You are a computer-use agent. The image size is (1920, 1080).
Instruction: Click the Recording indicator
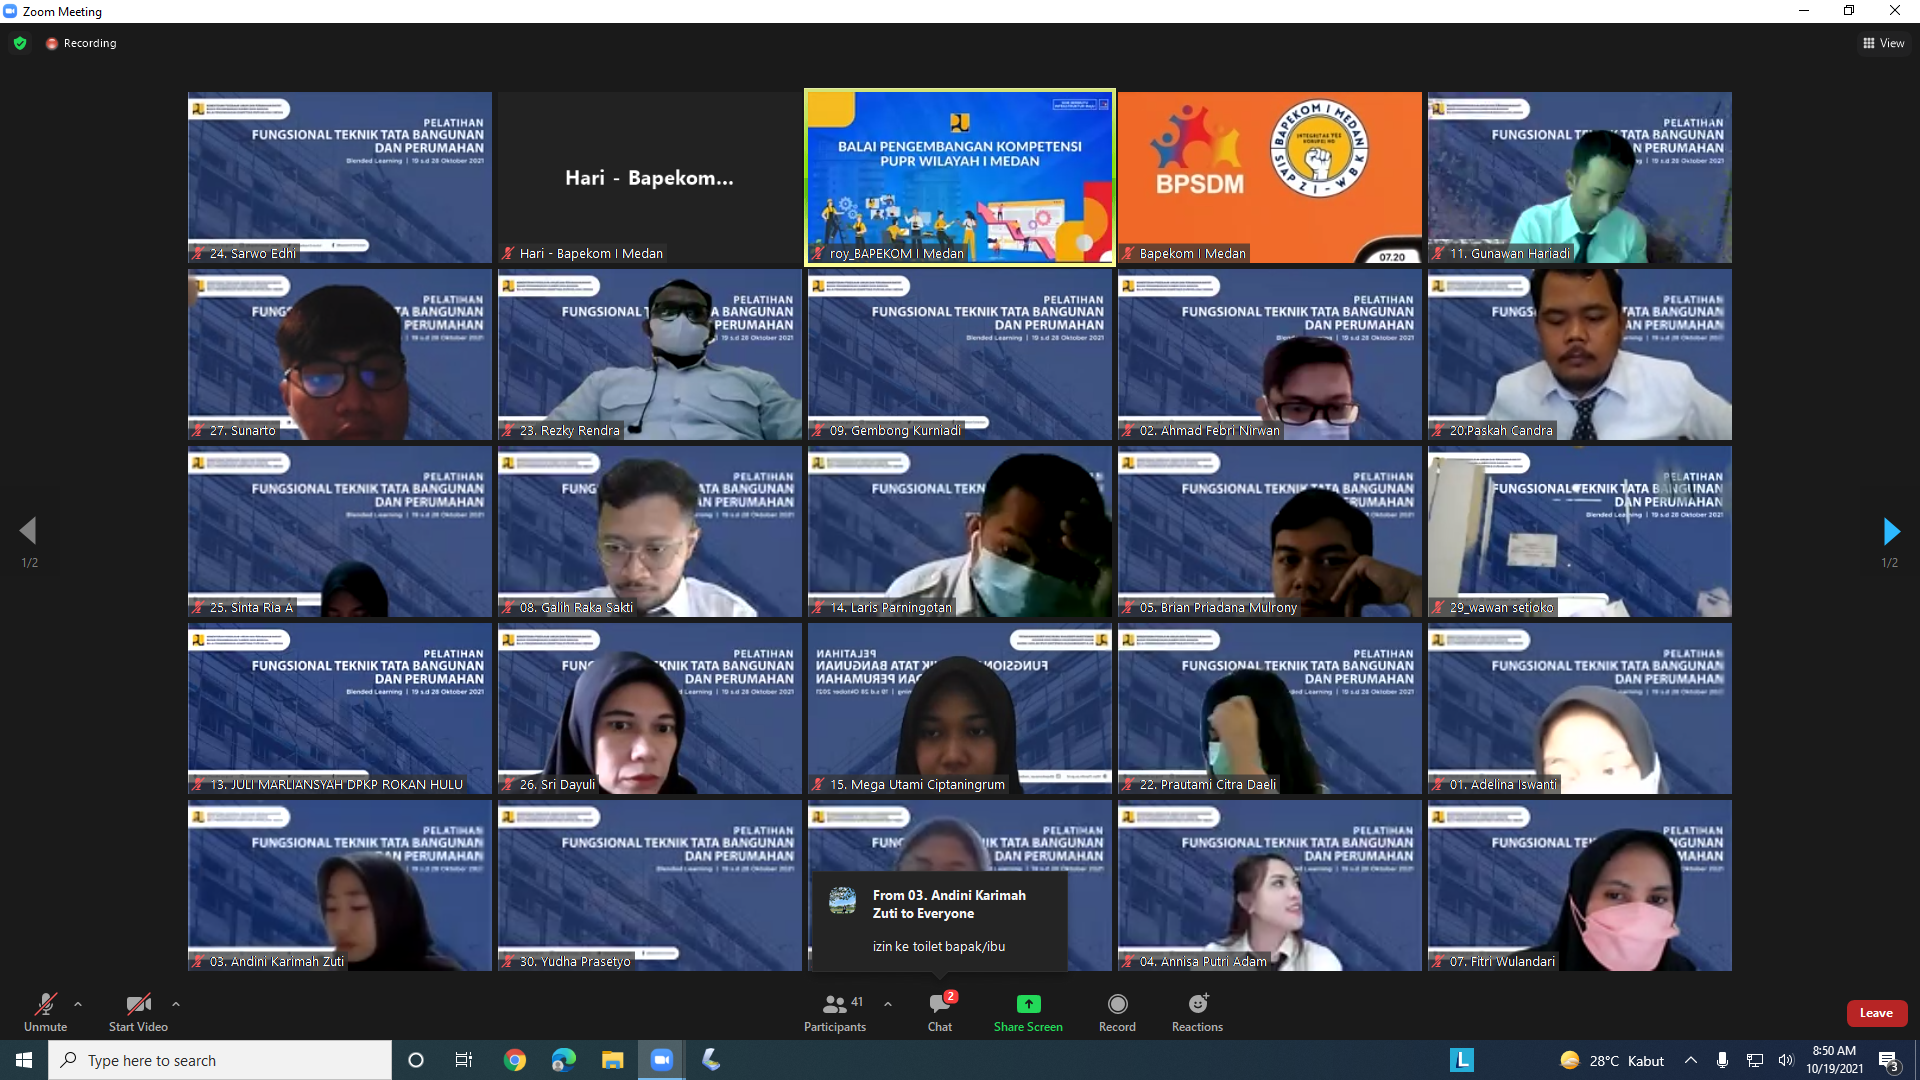81,43
